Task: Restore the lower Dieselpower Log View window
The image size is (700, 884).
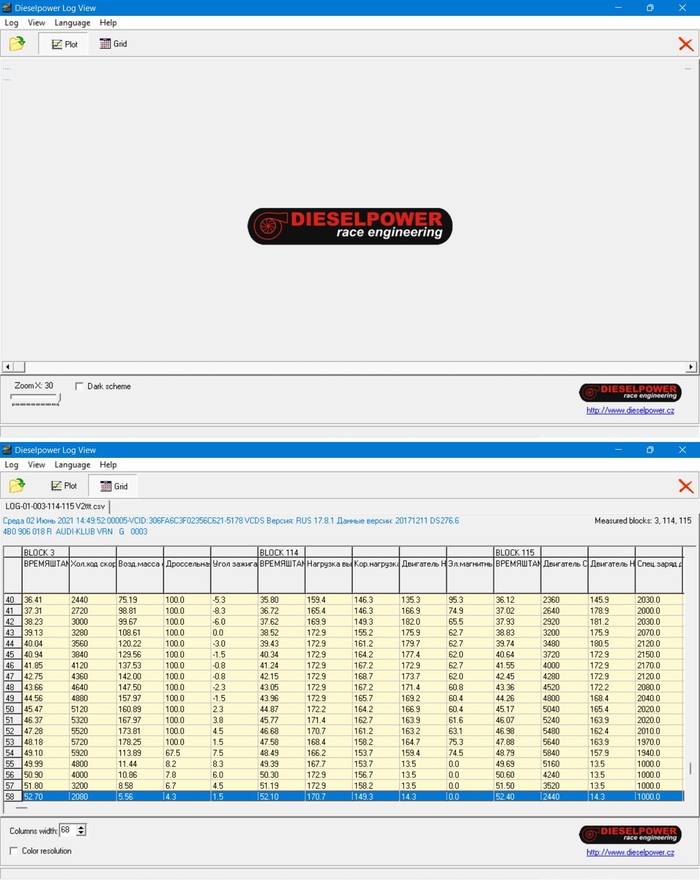Action: (650, 450)
